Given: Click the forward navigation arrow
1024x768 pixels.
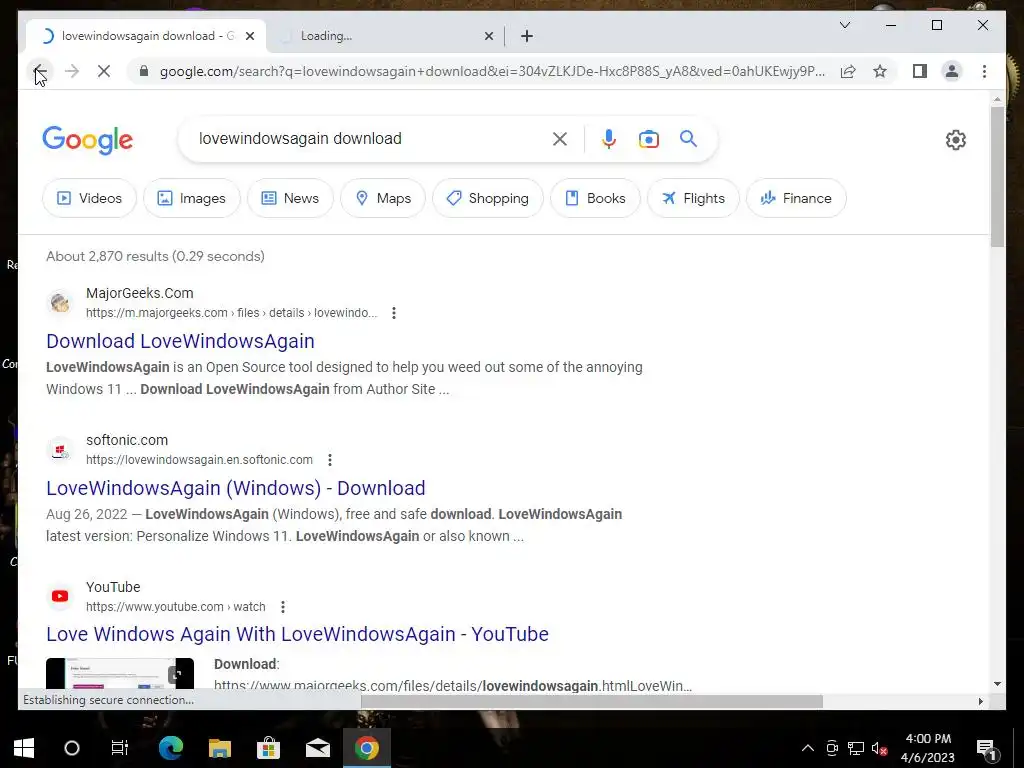Looking at the screenshot, I should tap(72, 71).
